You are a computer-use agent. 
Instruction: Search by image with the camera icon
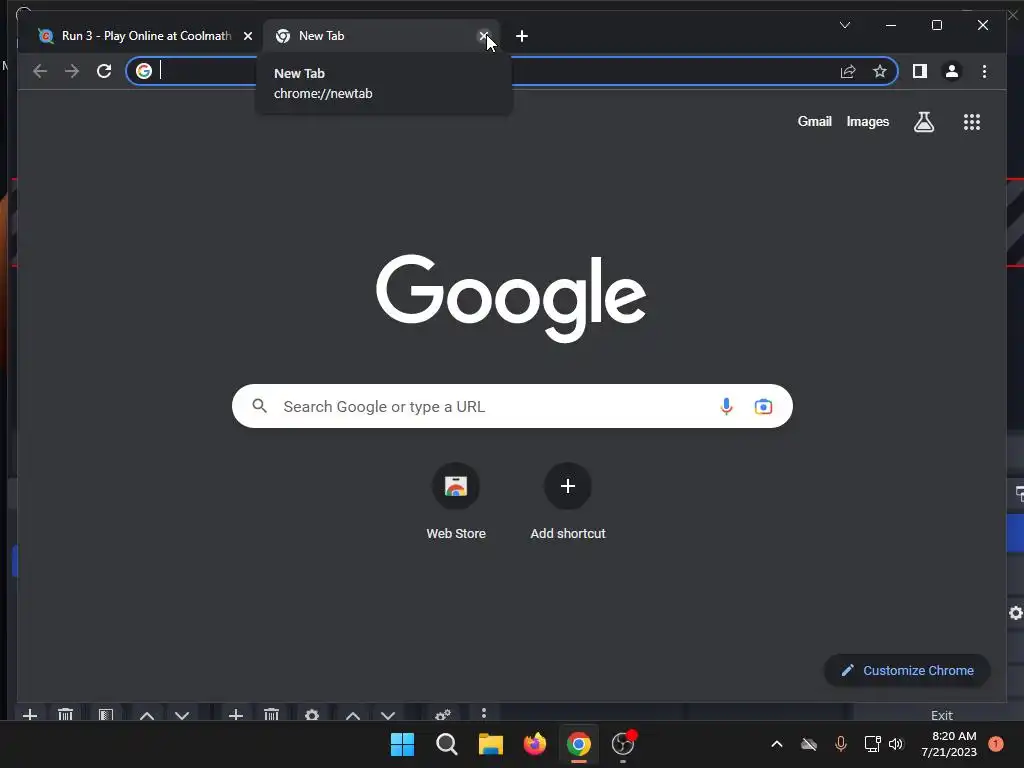(x=763, y=406)
